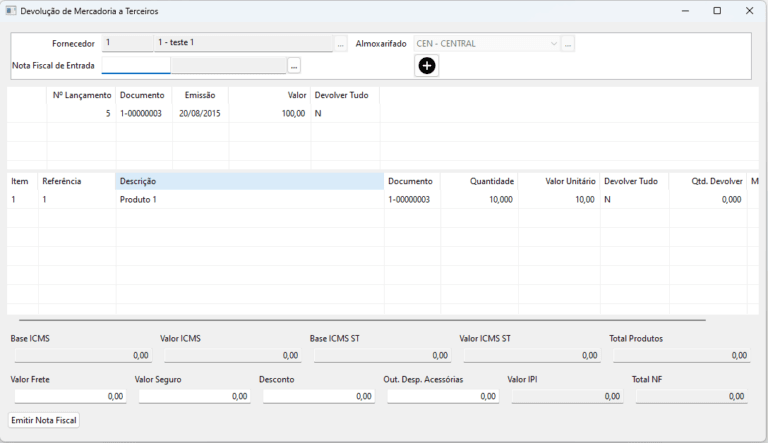Click the Fornecedor name field '1 - teste 1'
Image resolution: width=768 pixels, height=443 pixels.
coord(243,43)
